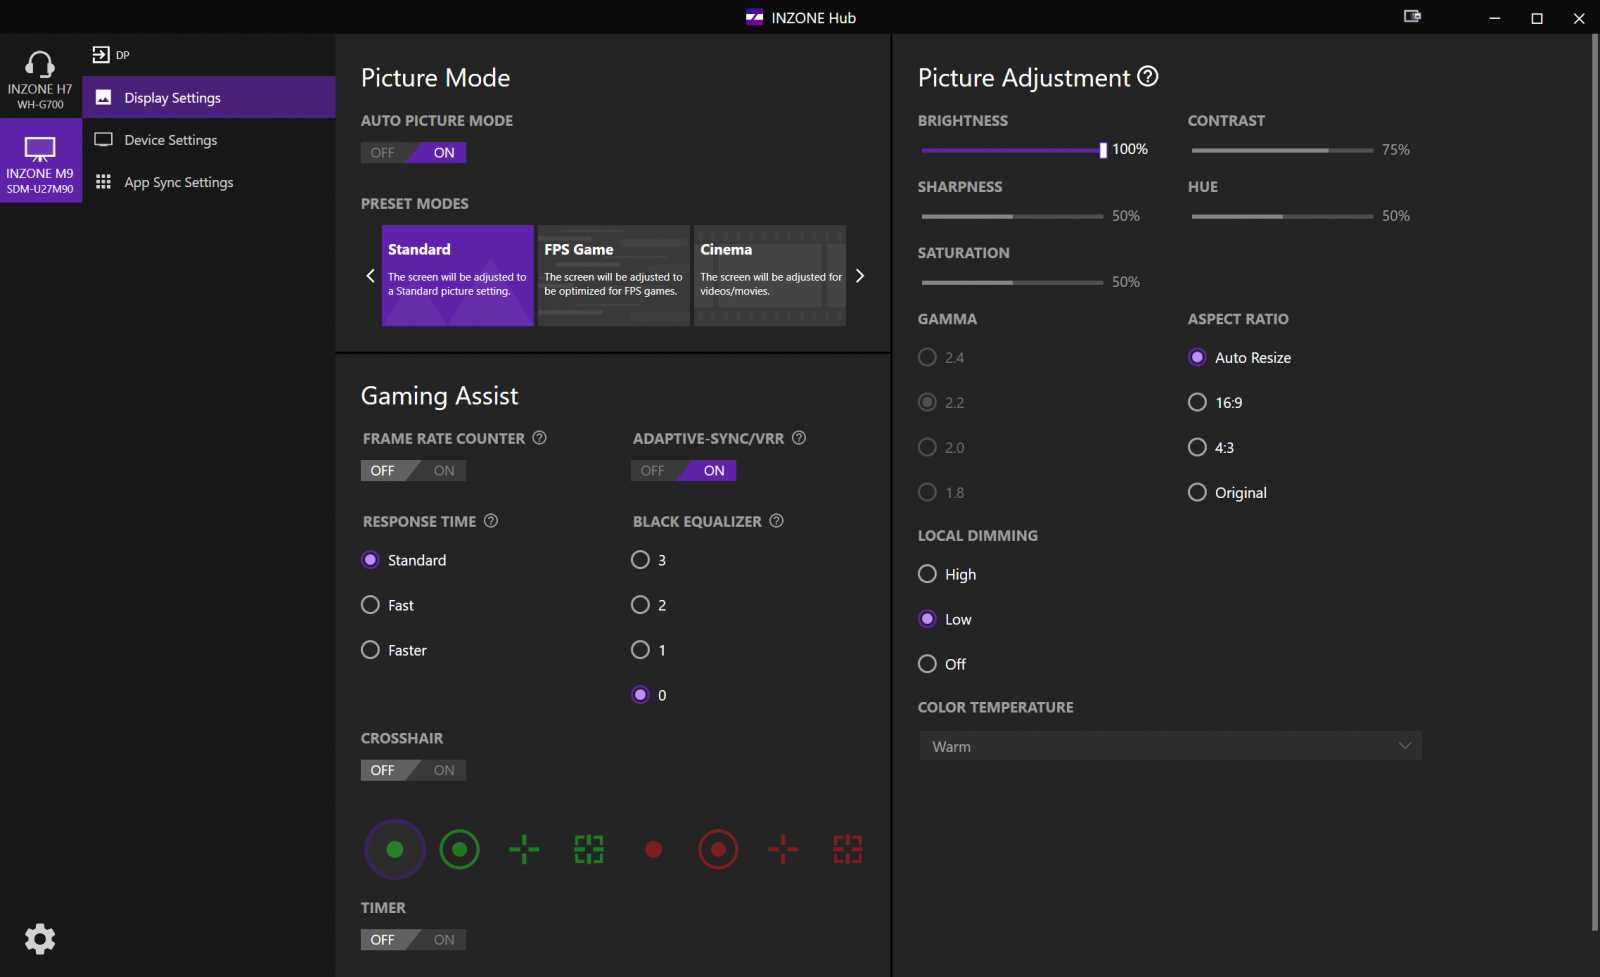Viewport: 1600px width, 977px height.
Task: Choose Cinema preset mode card
Action: [x=770, y=275]
